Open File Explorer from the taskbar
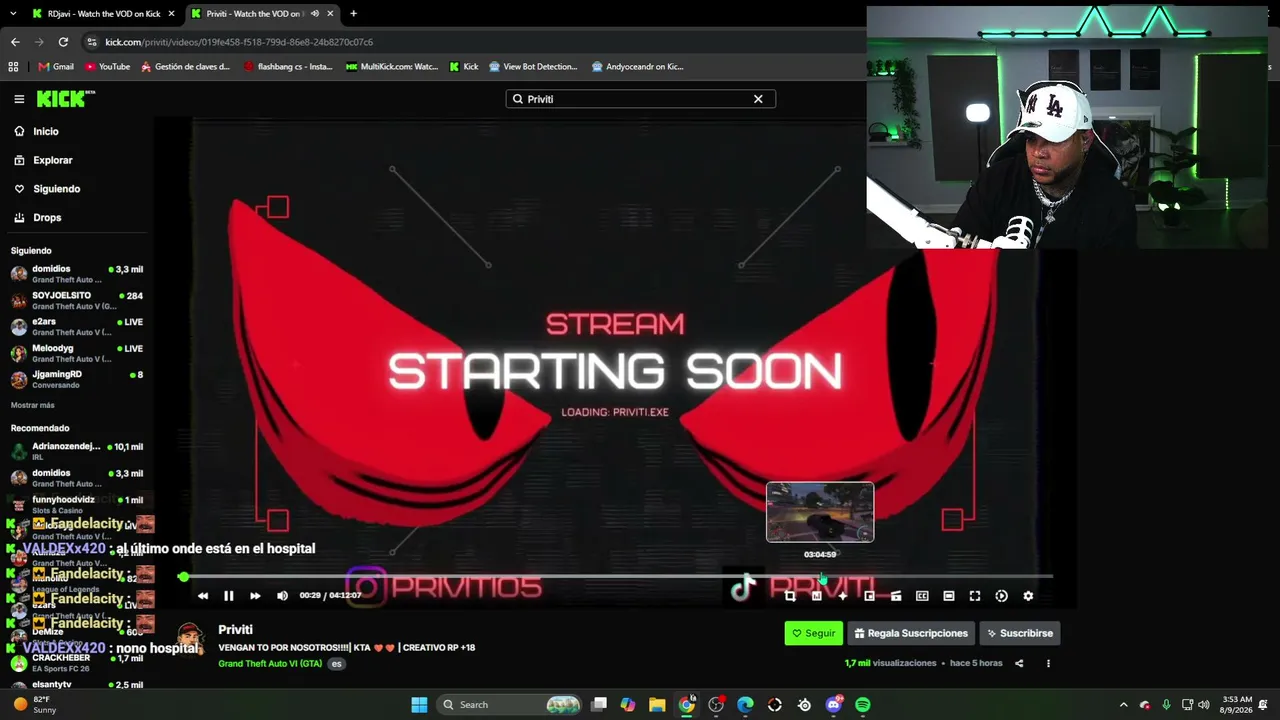The height and width of the screenshot is (720, 1280). click(x=657, y=705)
